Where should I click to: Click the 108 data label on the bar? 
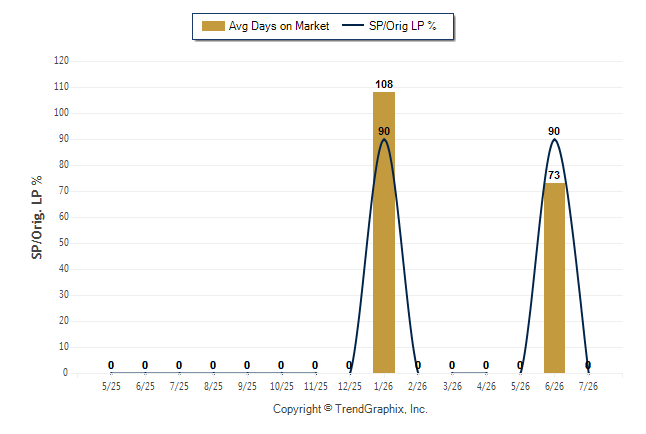coord(384,84)
